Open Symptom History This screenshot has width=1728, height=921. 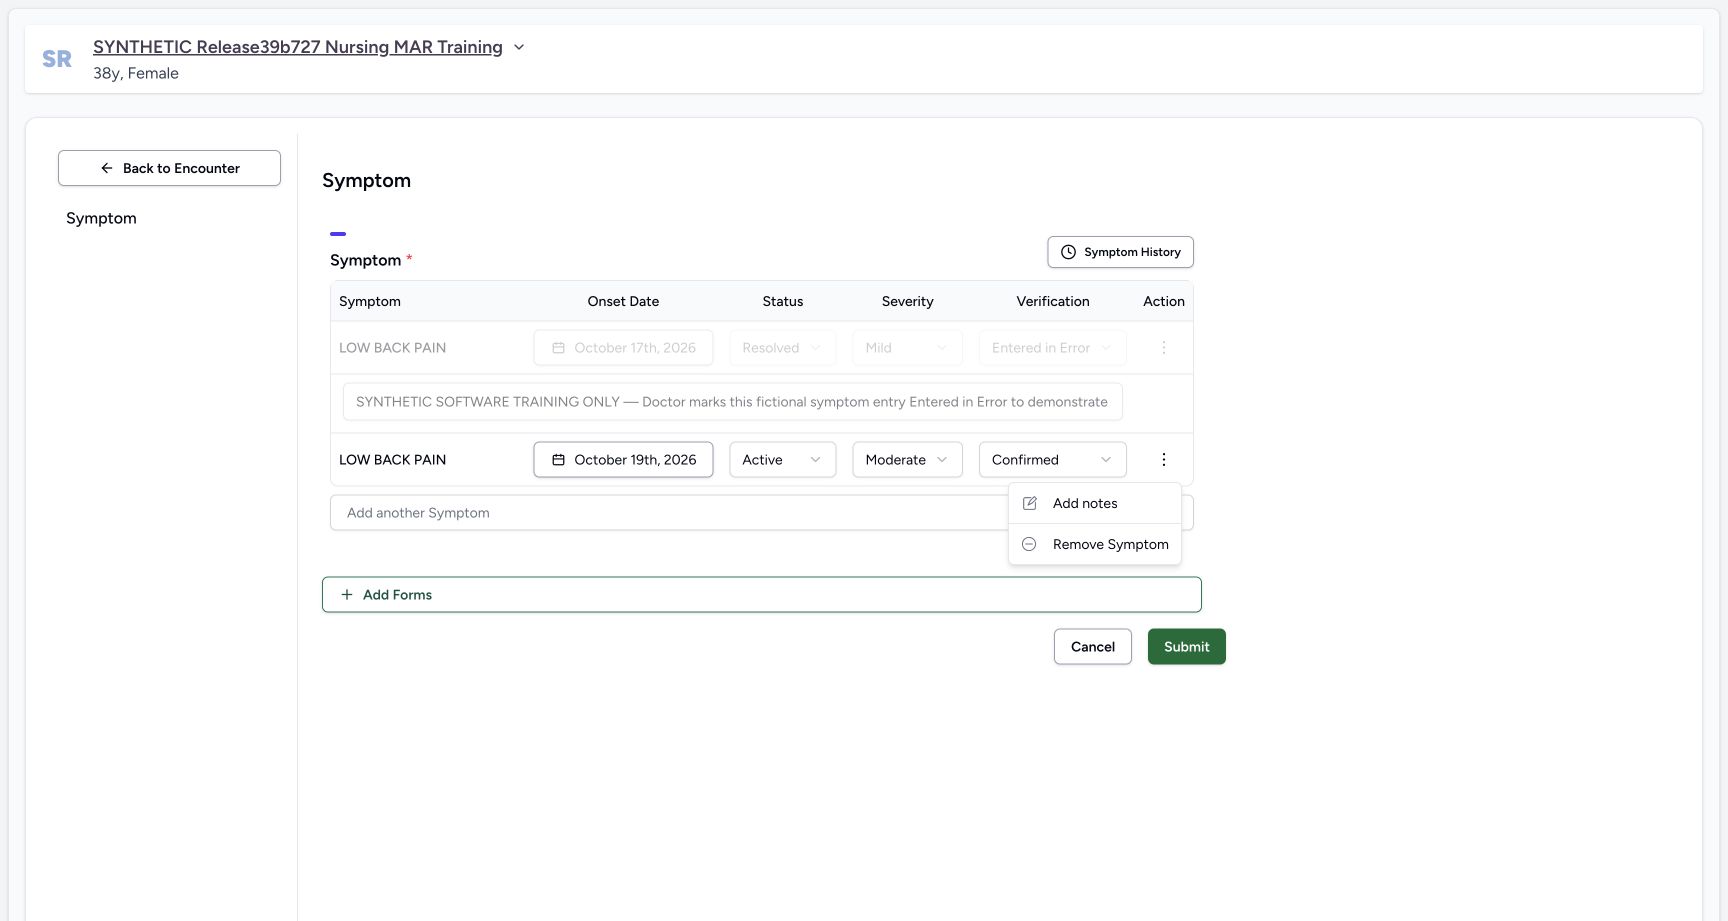click(x=1120, y=252)
